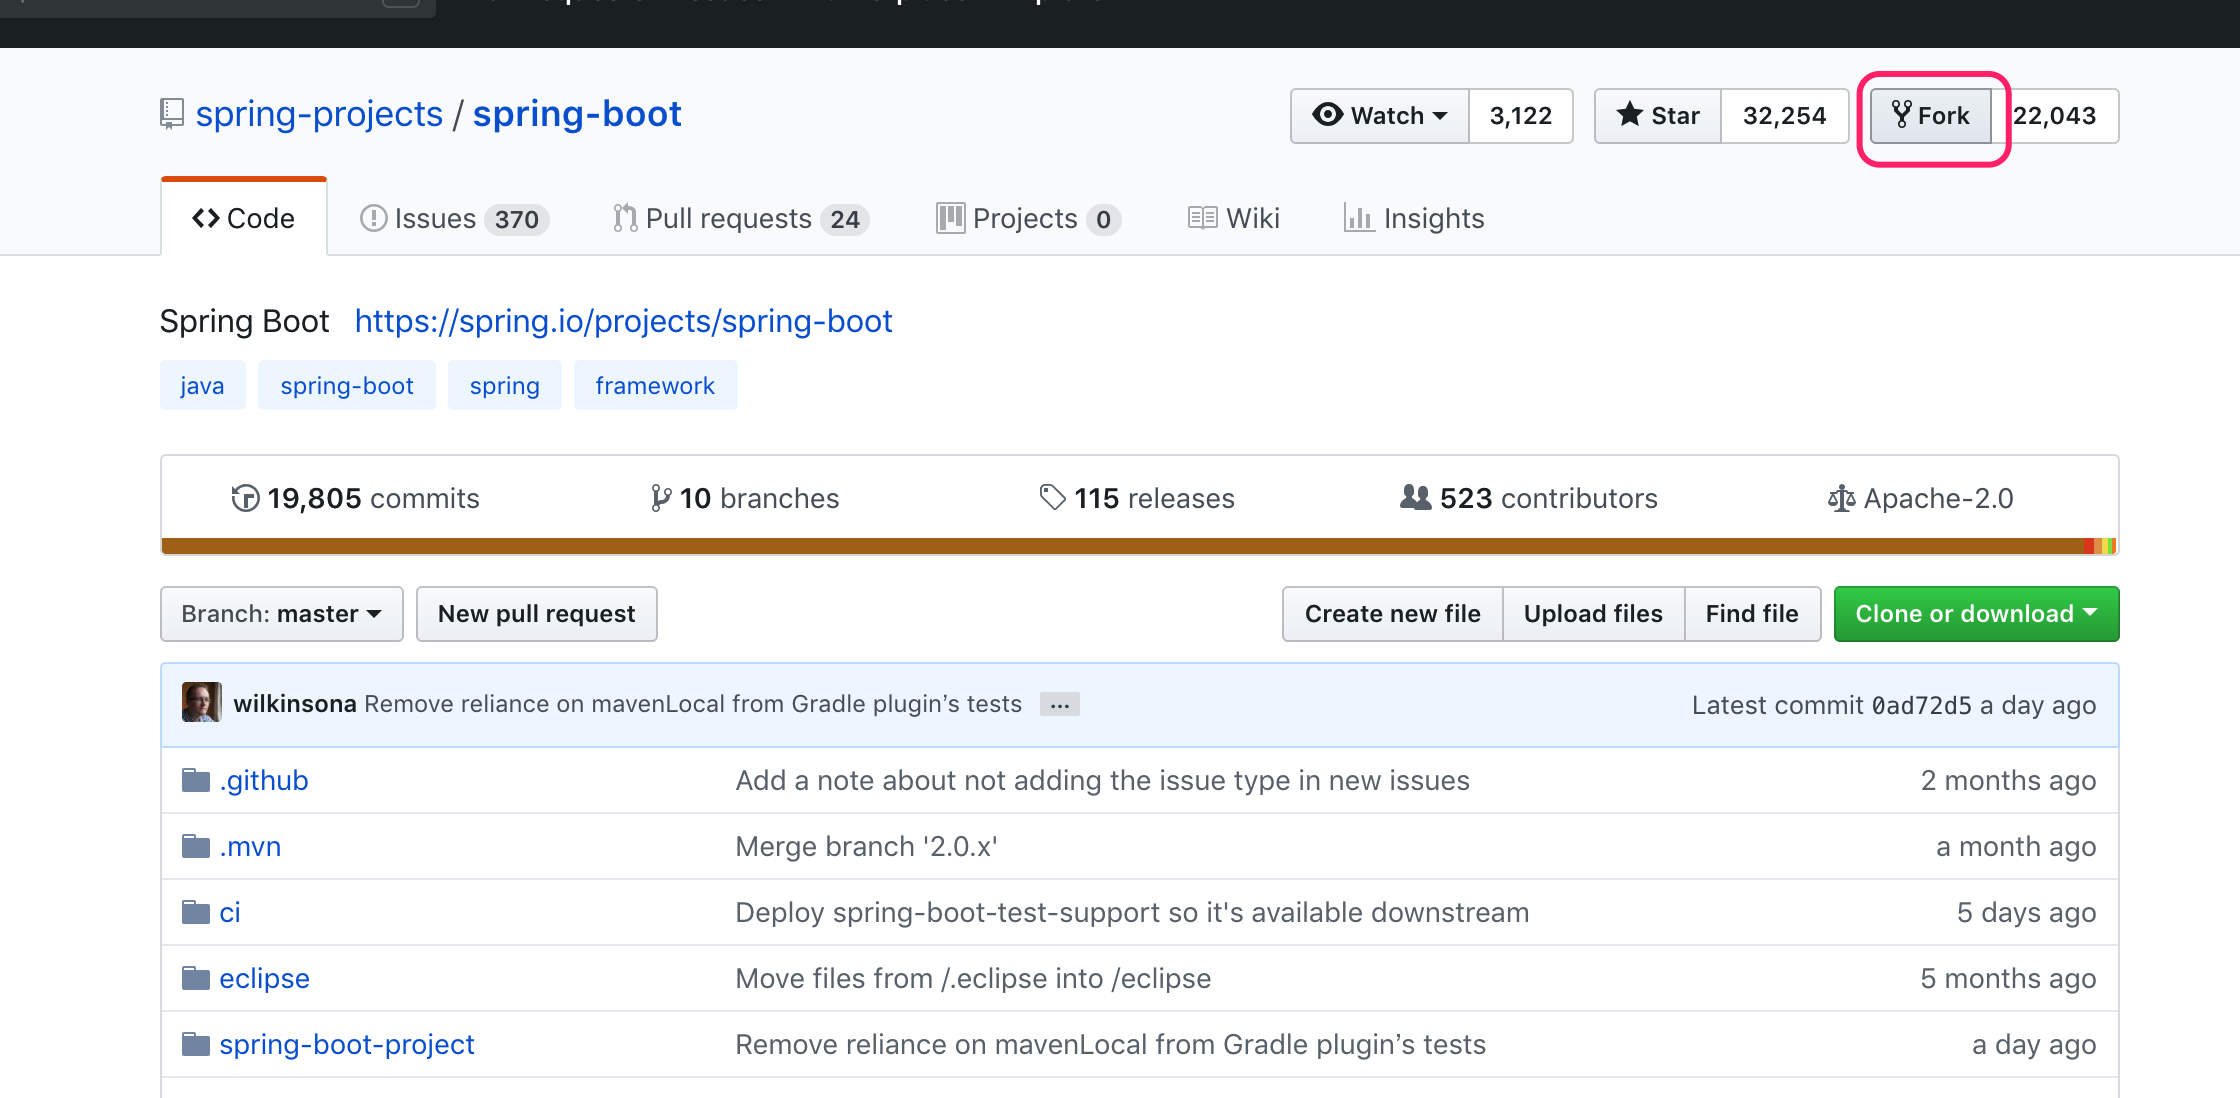Image resolution: width=2240 pixels, height=1098 pixels.
Task: Click wilkinsona's avatar thumbnail
Action: (201, 703)
